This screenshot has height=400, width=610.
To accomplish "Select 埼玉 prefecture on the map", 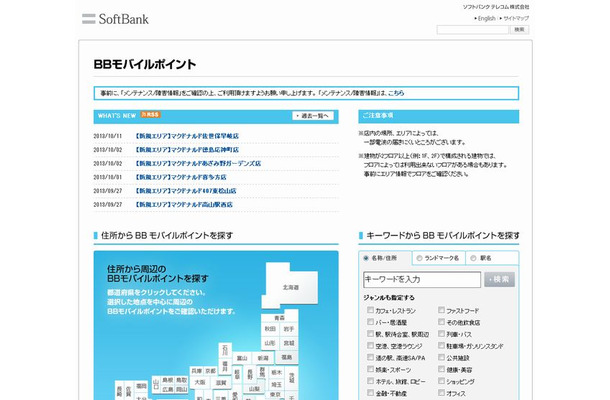I will pos(277,384).
